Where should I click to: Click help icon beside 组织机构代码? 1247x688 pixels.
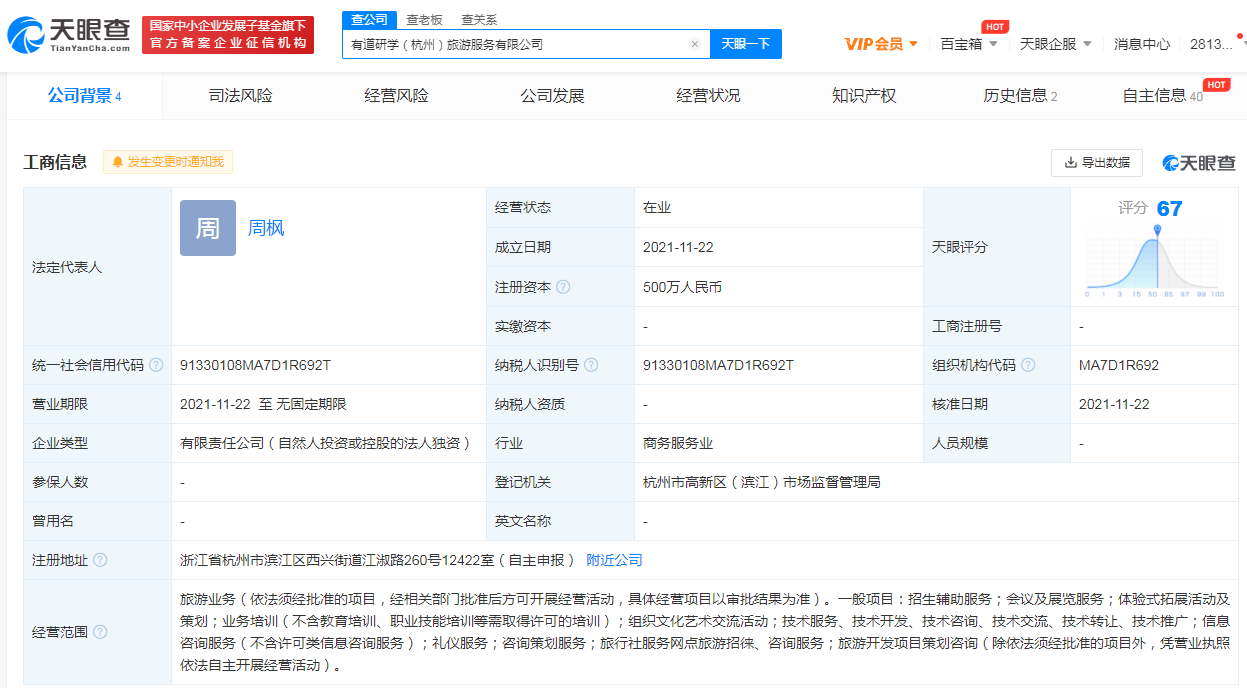tap(1028, 365)
